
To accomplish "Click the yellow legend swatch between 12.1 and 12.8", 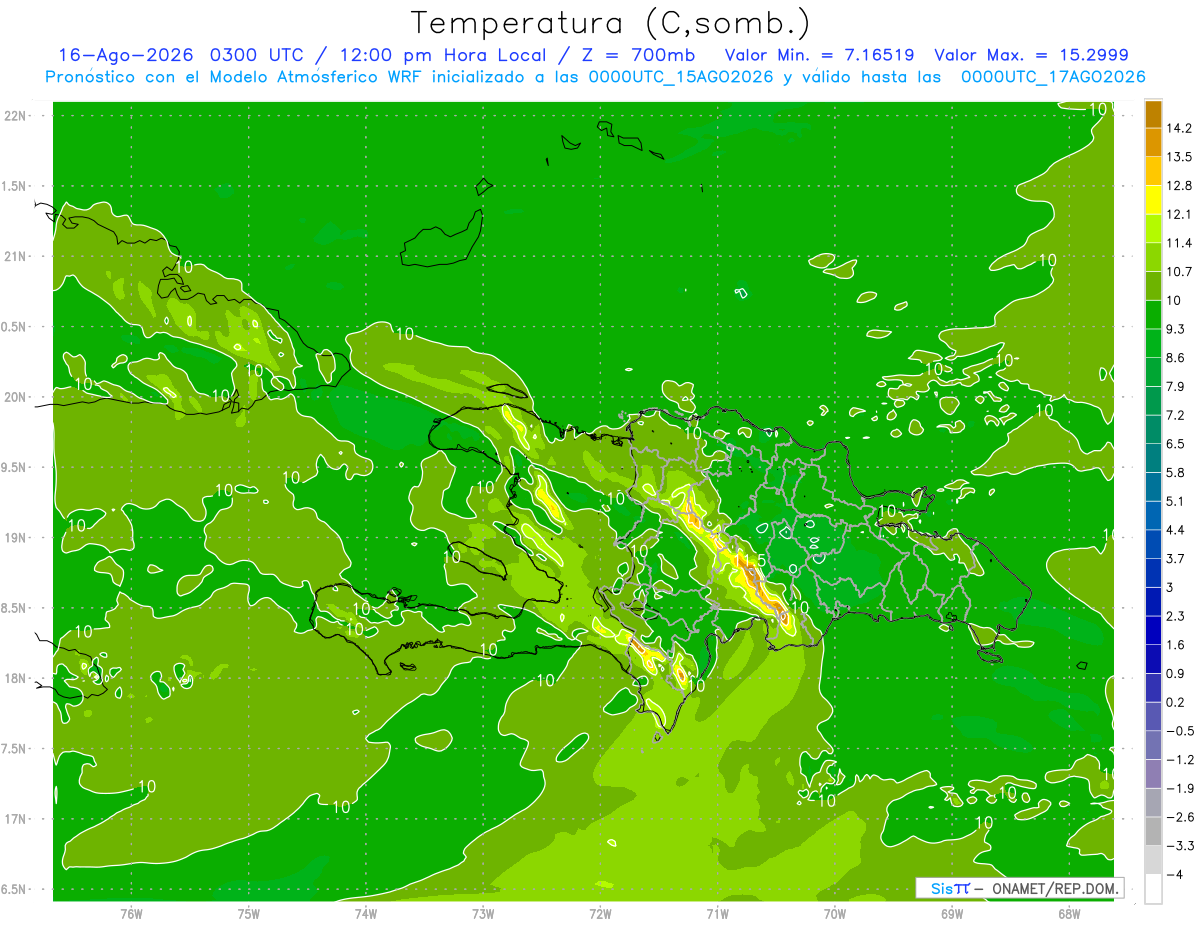I will (x=1153, y=200).
